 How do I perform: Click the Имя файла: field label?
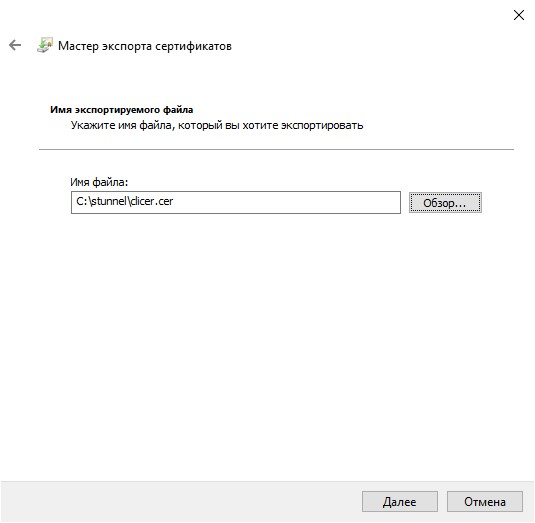click(99, 182)
